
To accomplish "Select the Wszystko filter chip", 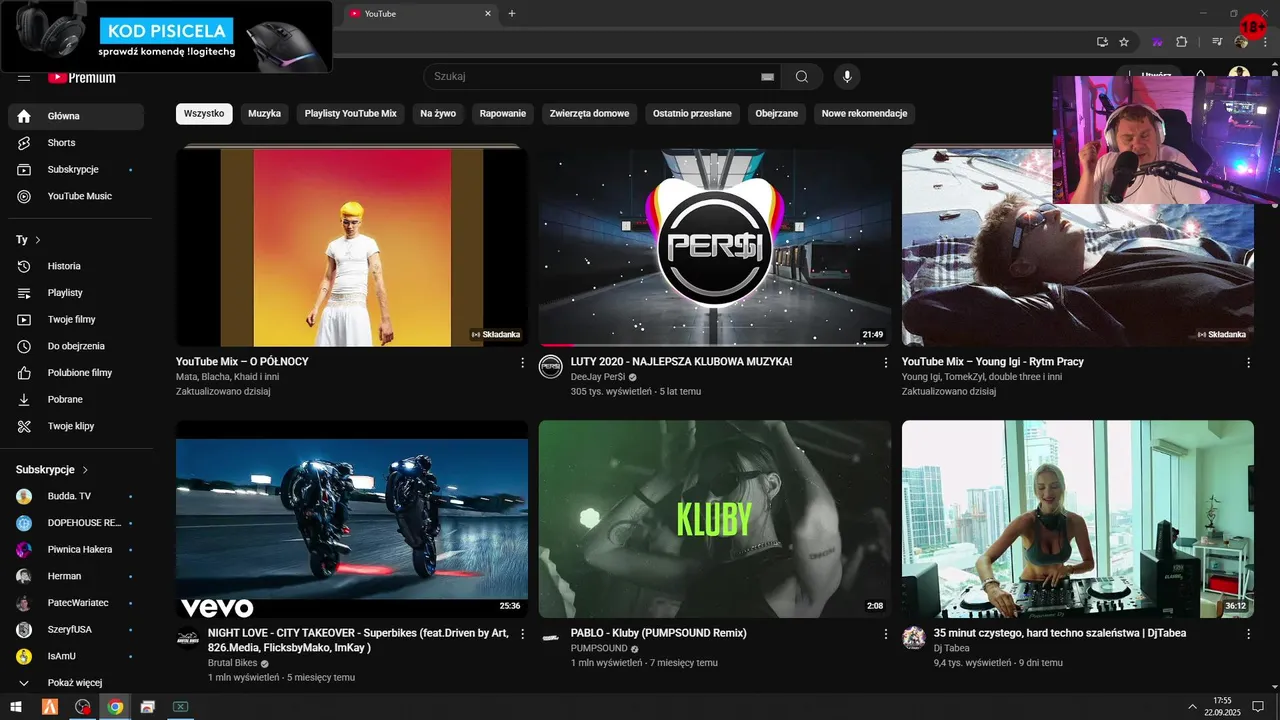I will tap(204, 114).
